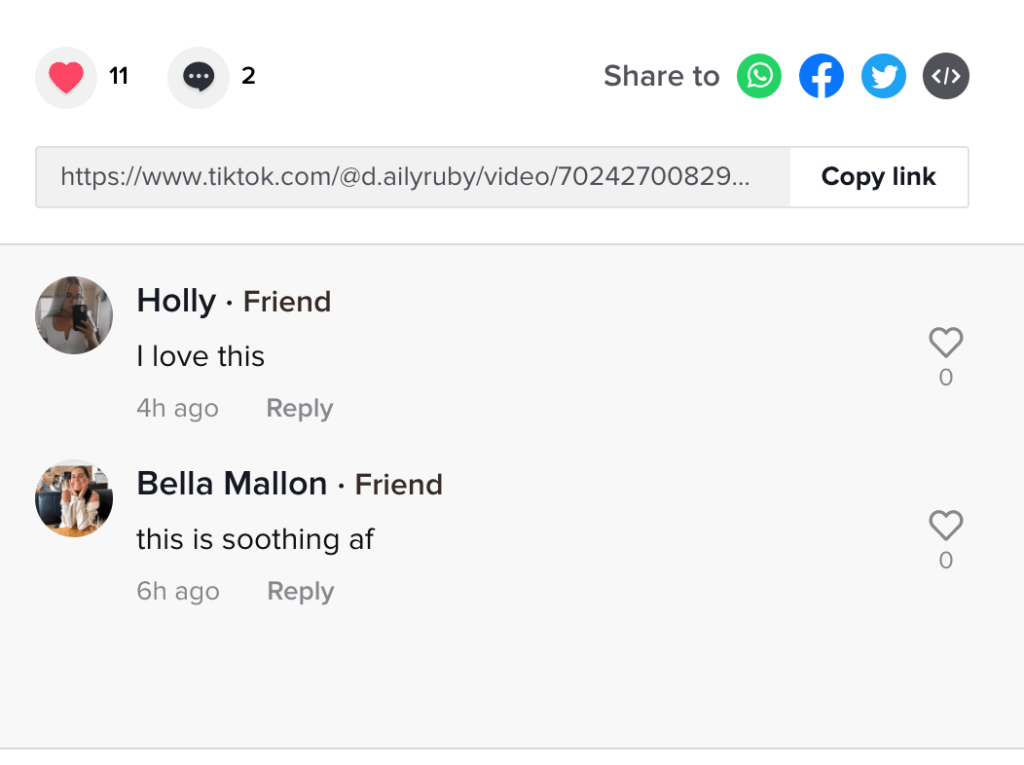Share the video to WhatsApp

(x=759, y=76)
